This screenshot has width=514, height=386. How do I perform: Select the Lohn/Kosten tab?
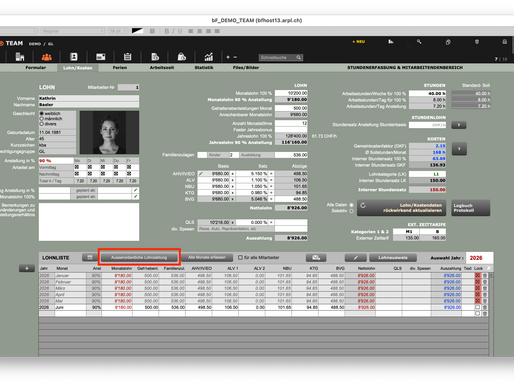point(77,68)
